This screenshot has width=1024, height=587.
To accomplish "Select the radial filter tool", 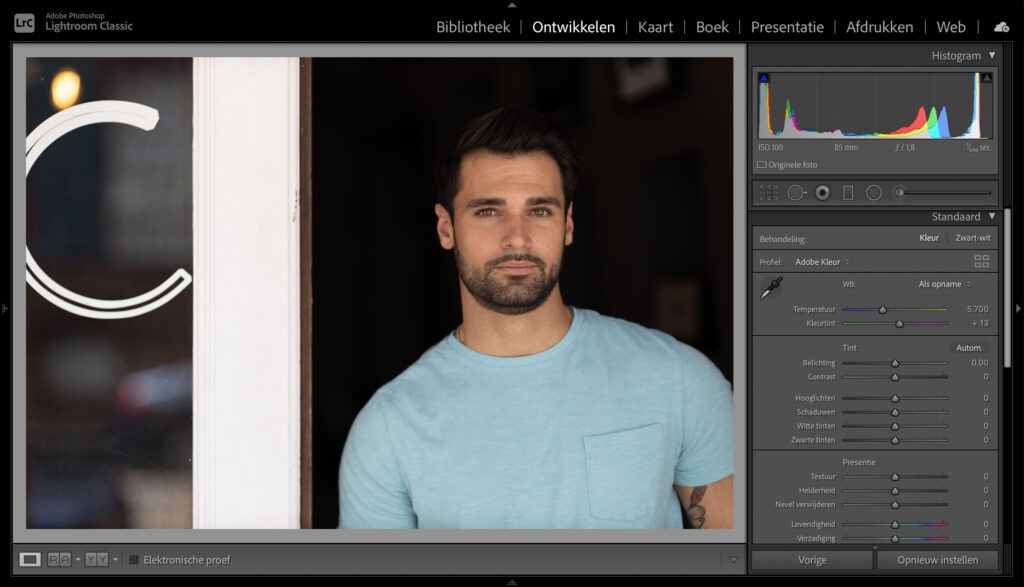I will [874, 193].
